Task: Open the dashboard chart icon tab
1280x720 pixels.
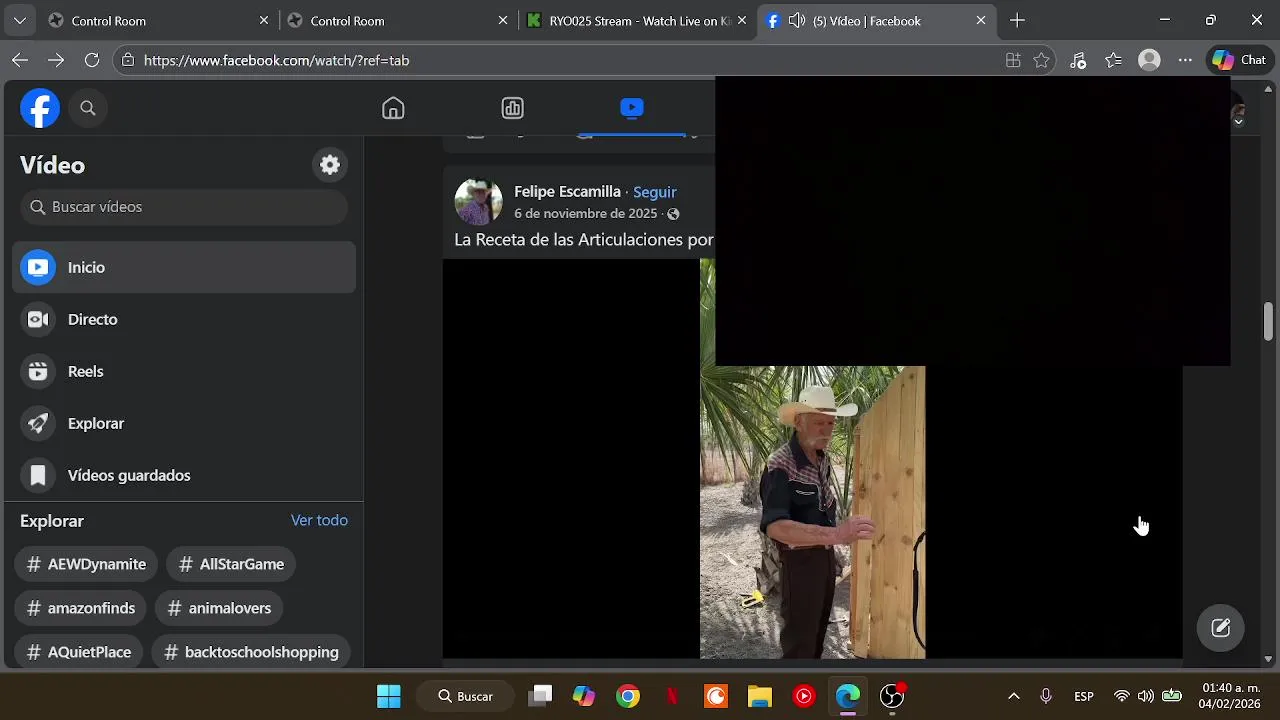Action: 512,108
